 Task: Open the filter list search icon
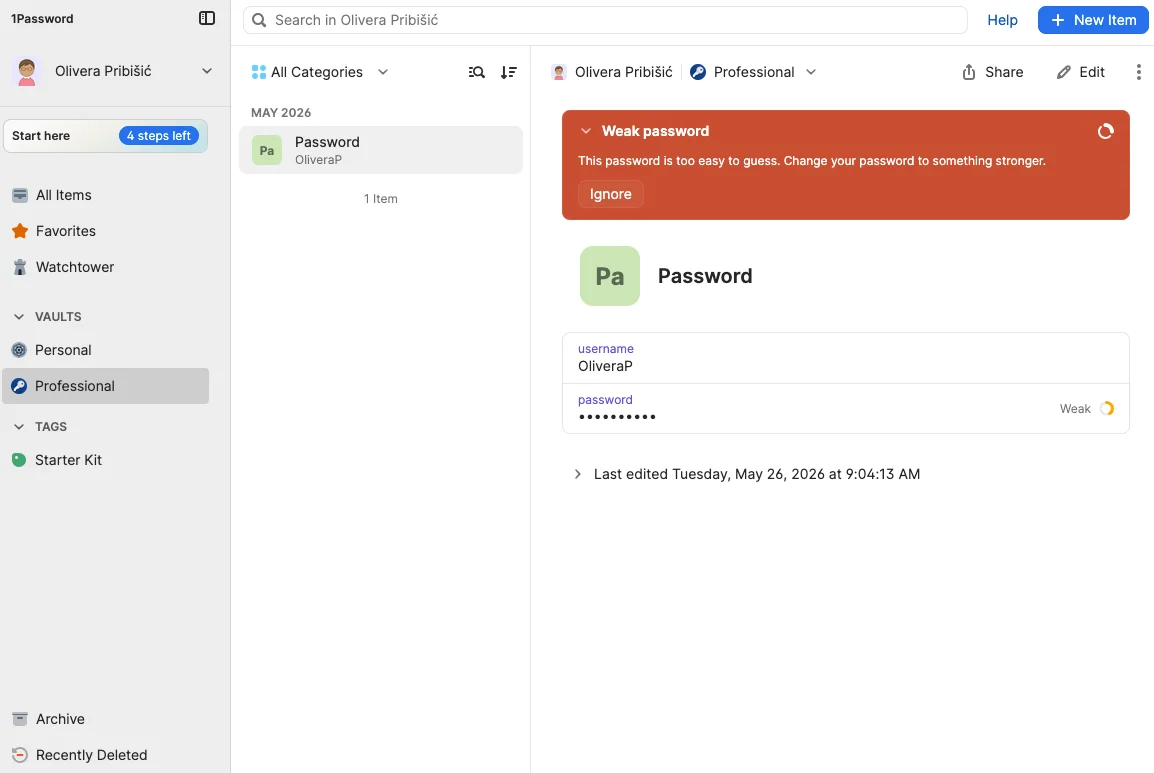coord(477,72)
